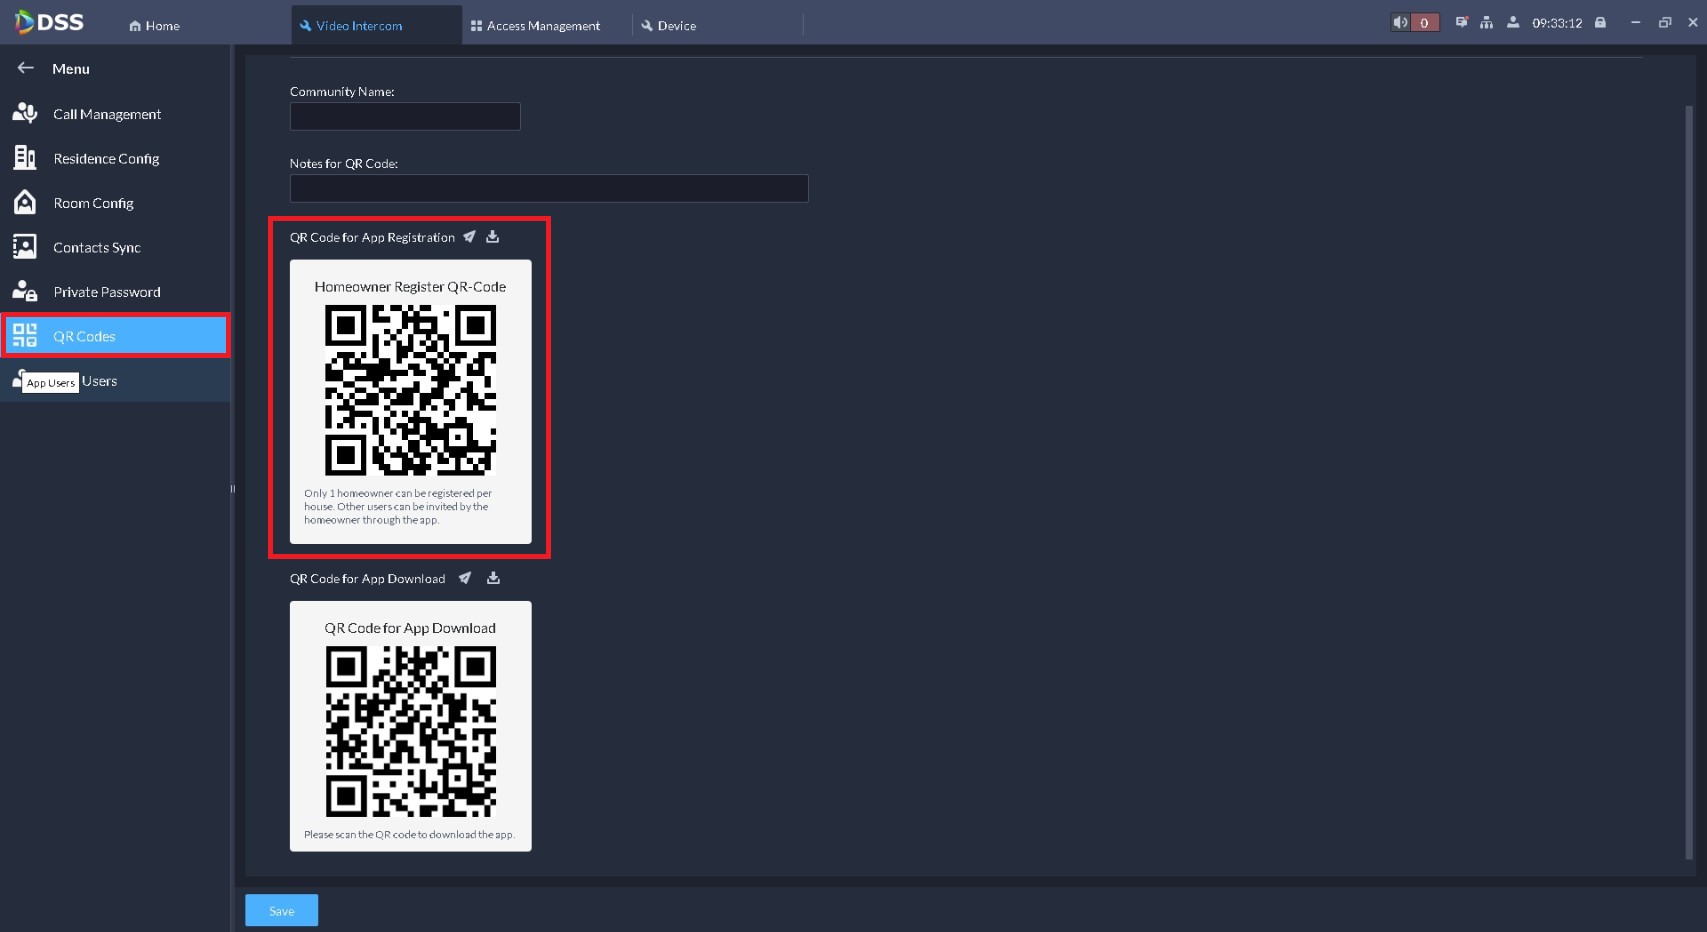Click the back arrow beside Menu

[26, 68]
